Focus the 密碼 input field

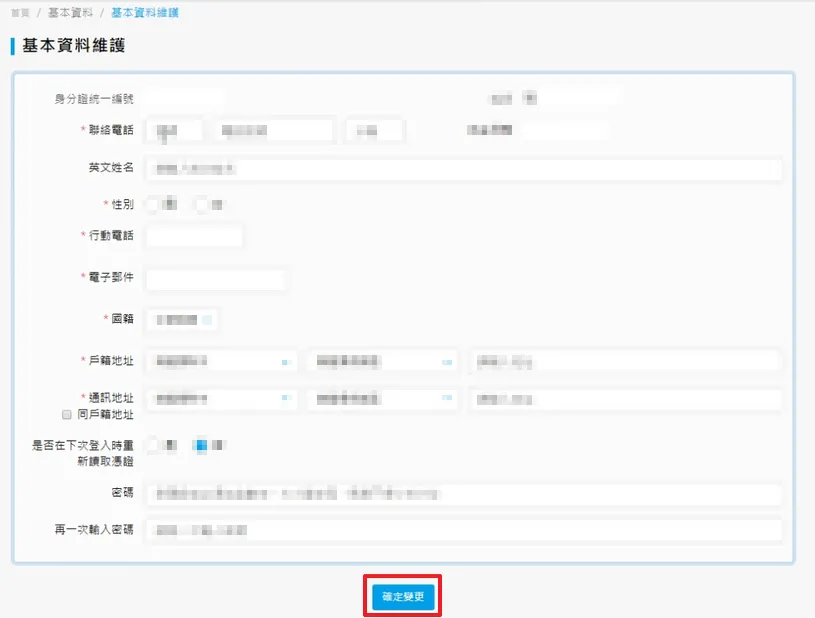(x=464, y=494)
